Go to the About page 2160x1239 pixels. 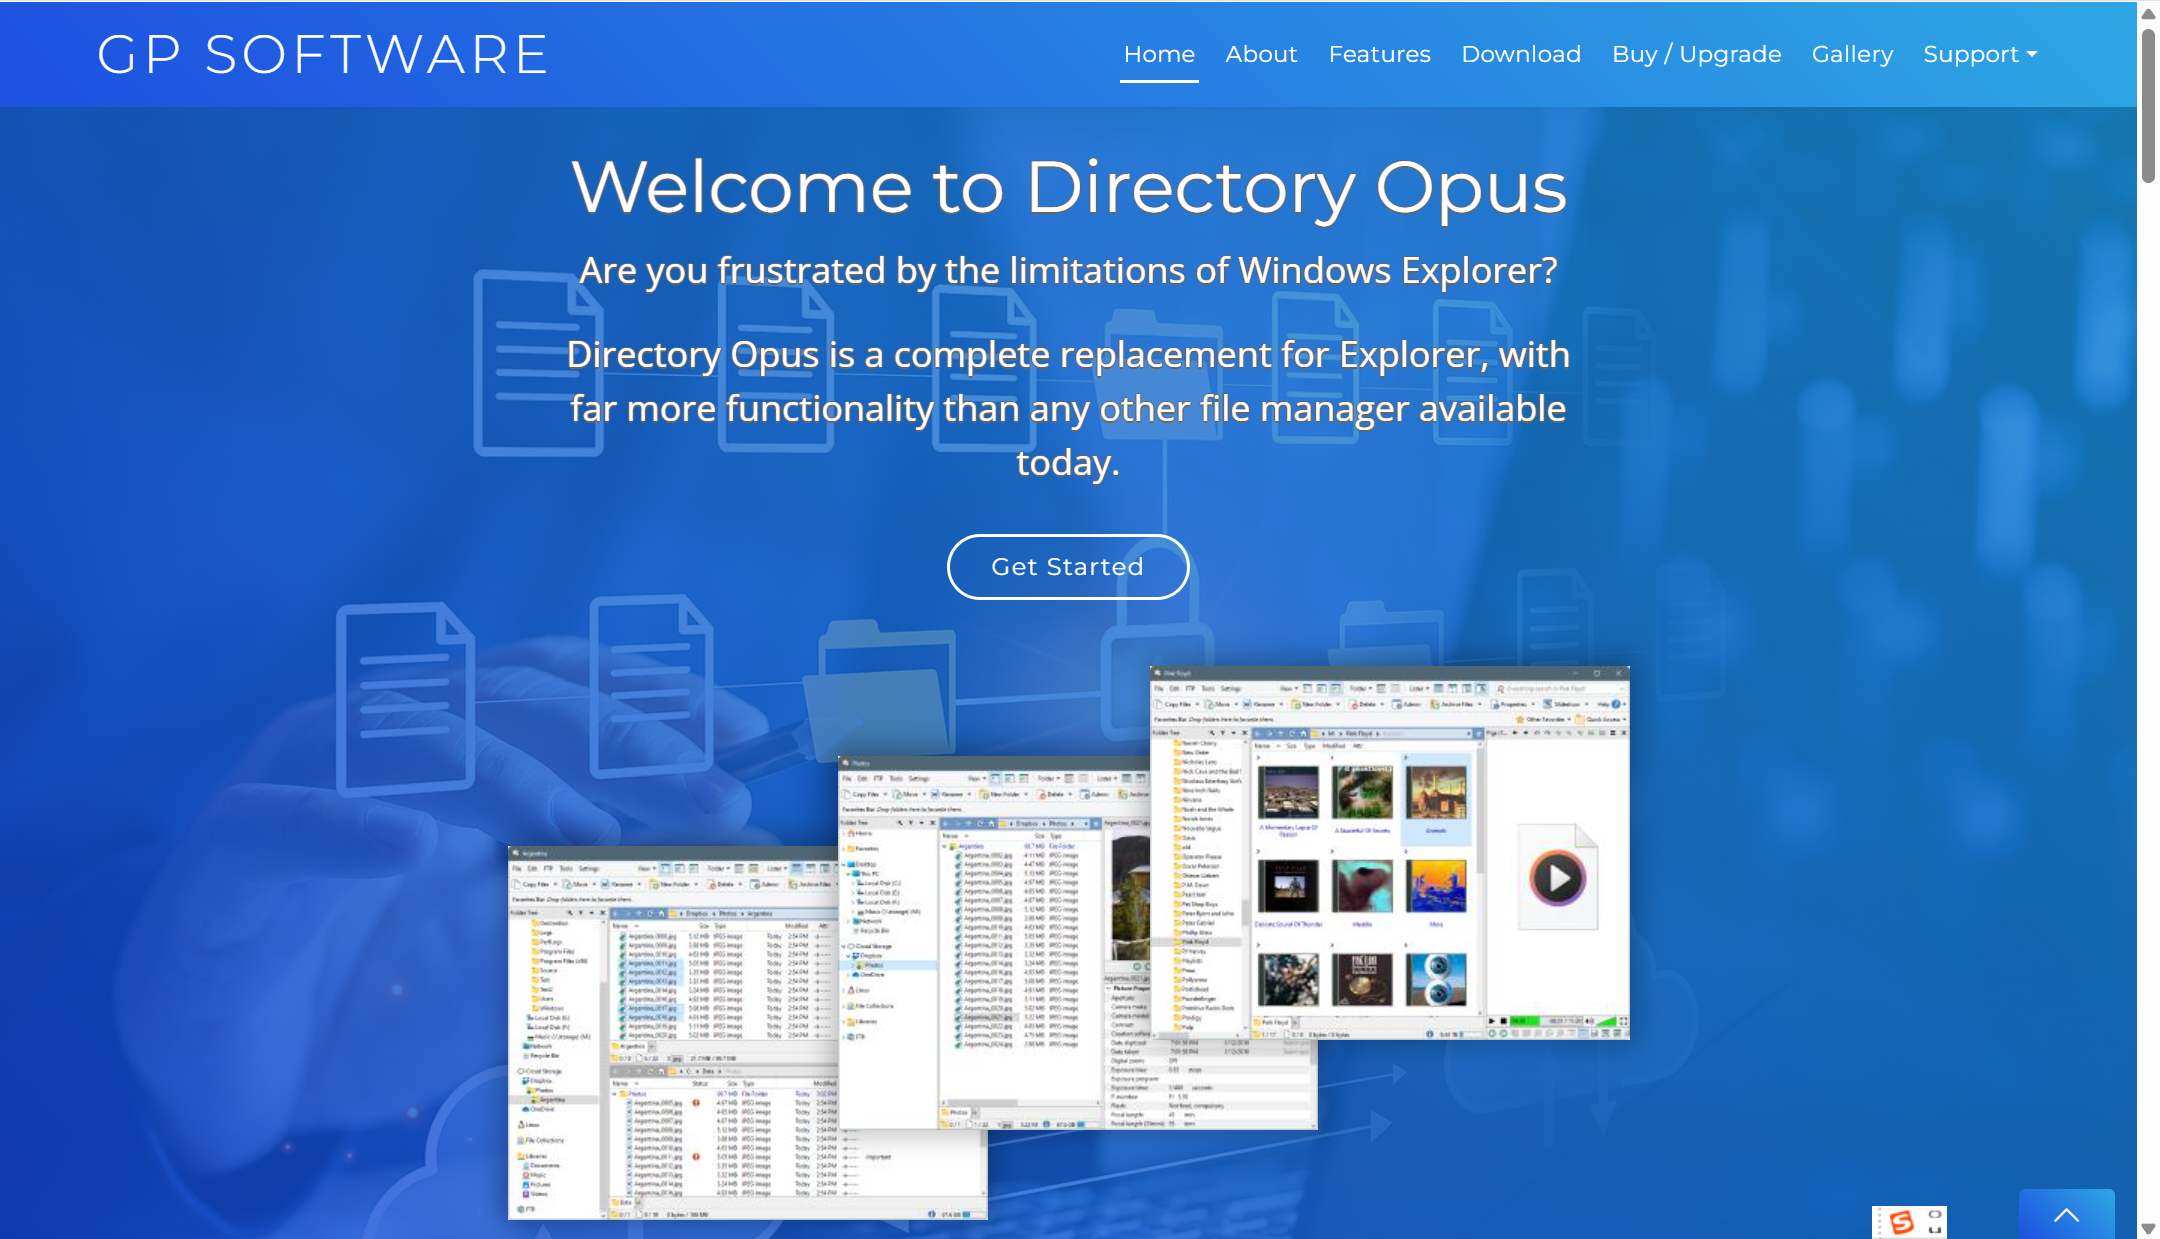tap(1261, 54)
